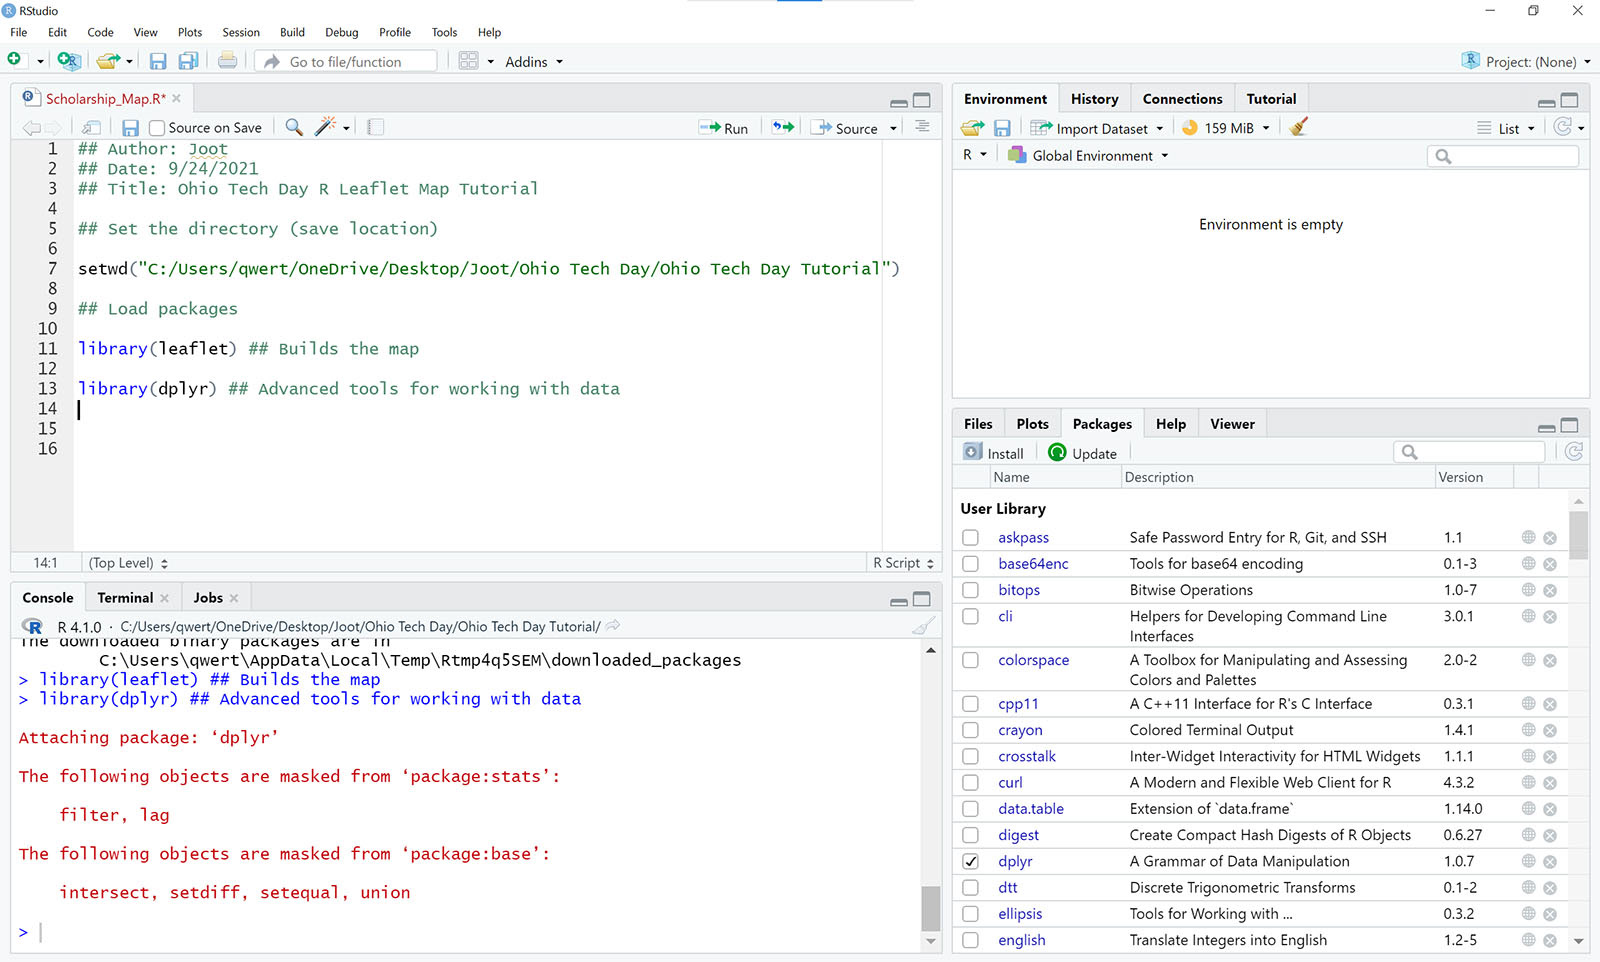Image resolution: width=1600 pixels, height=962 pixels.
Task: Check the crayon package box
Action: 970,730
